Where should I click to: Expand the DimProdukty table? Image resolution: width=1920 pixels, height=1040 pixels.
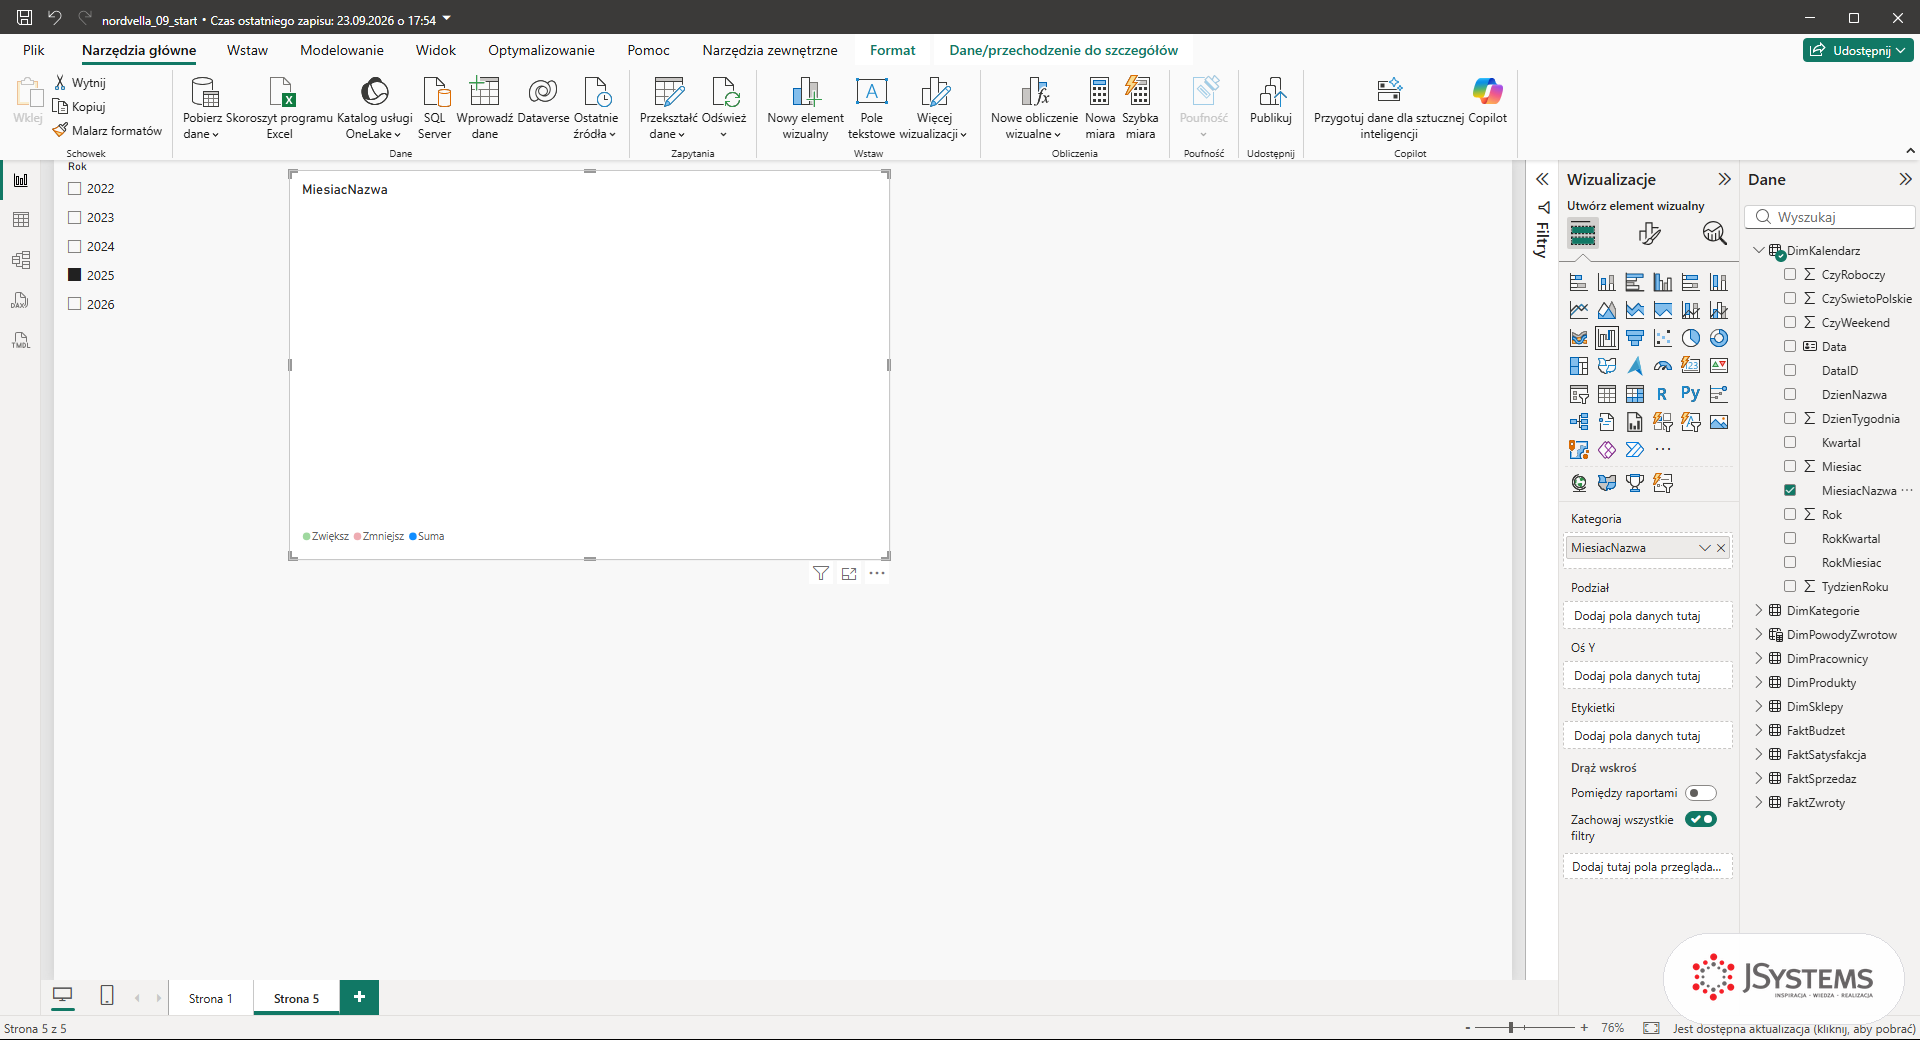click(1759, 682)
